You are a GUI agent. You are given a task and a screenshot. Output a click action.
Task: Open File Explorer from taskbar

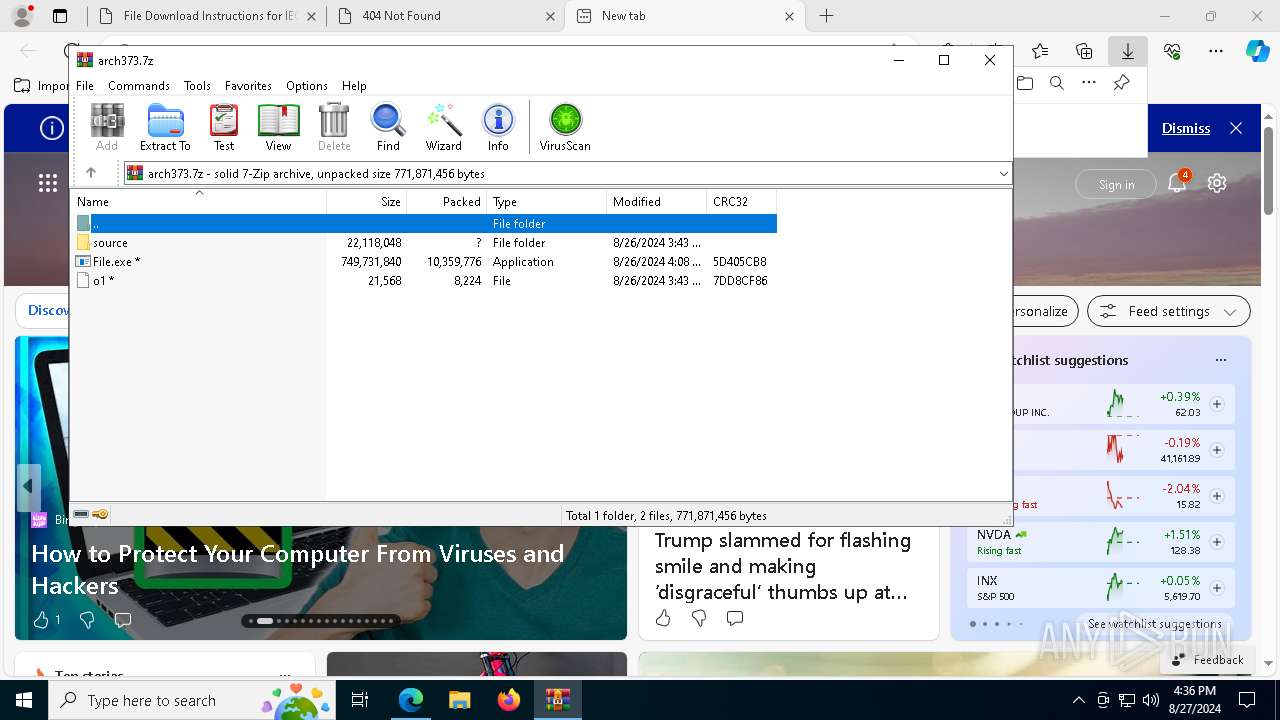[x=459, y=700]
